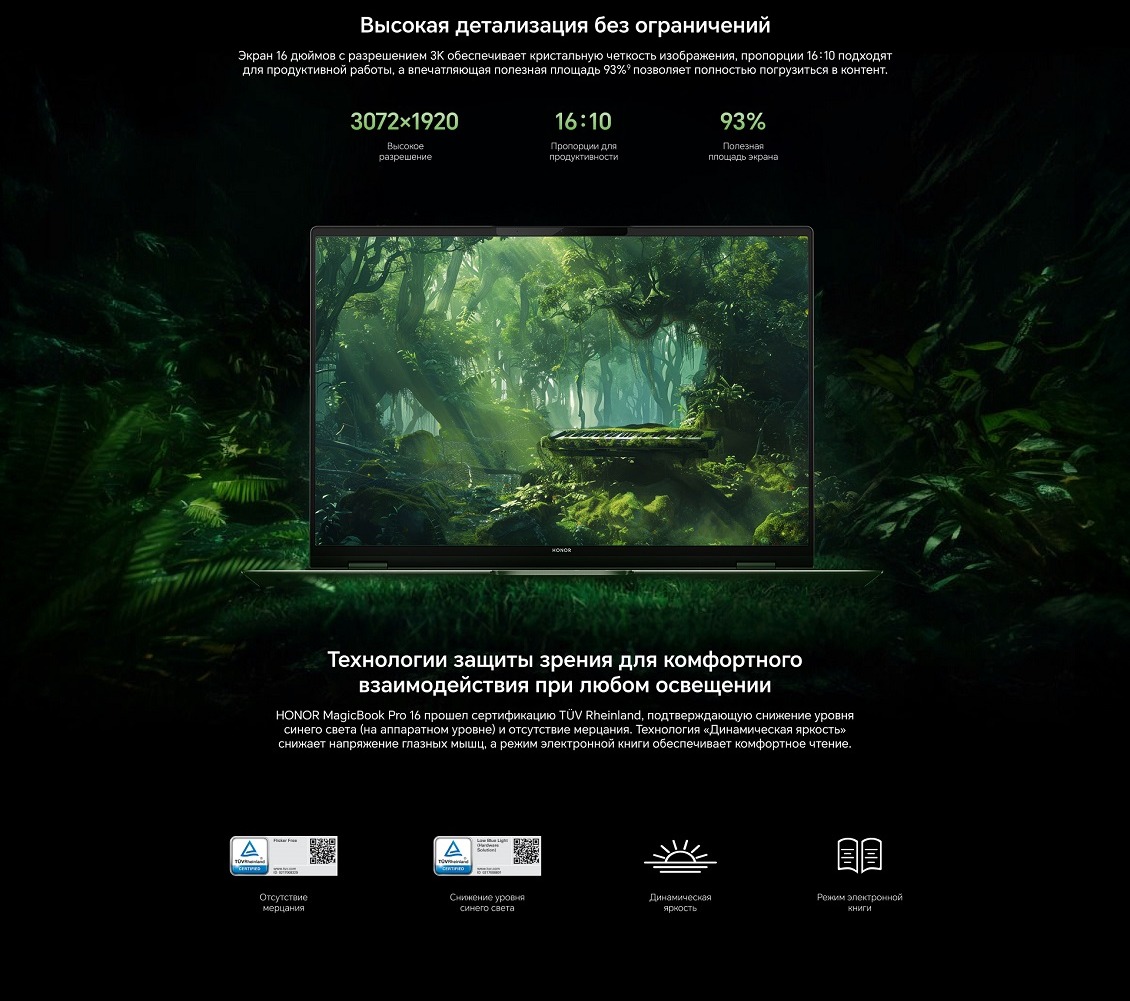Image resolution: width=1130 pixels, height=1001 pixels.
Task: Click the 'Полезная площадь экрана' caption
Action: click(x=743, y=151)
